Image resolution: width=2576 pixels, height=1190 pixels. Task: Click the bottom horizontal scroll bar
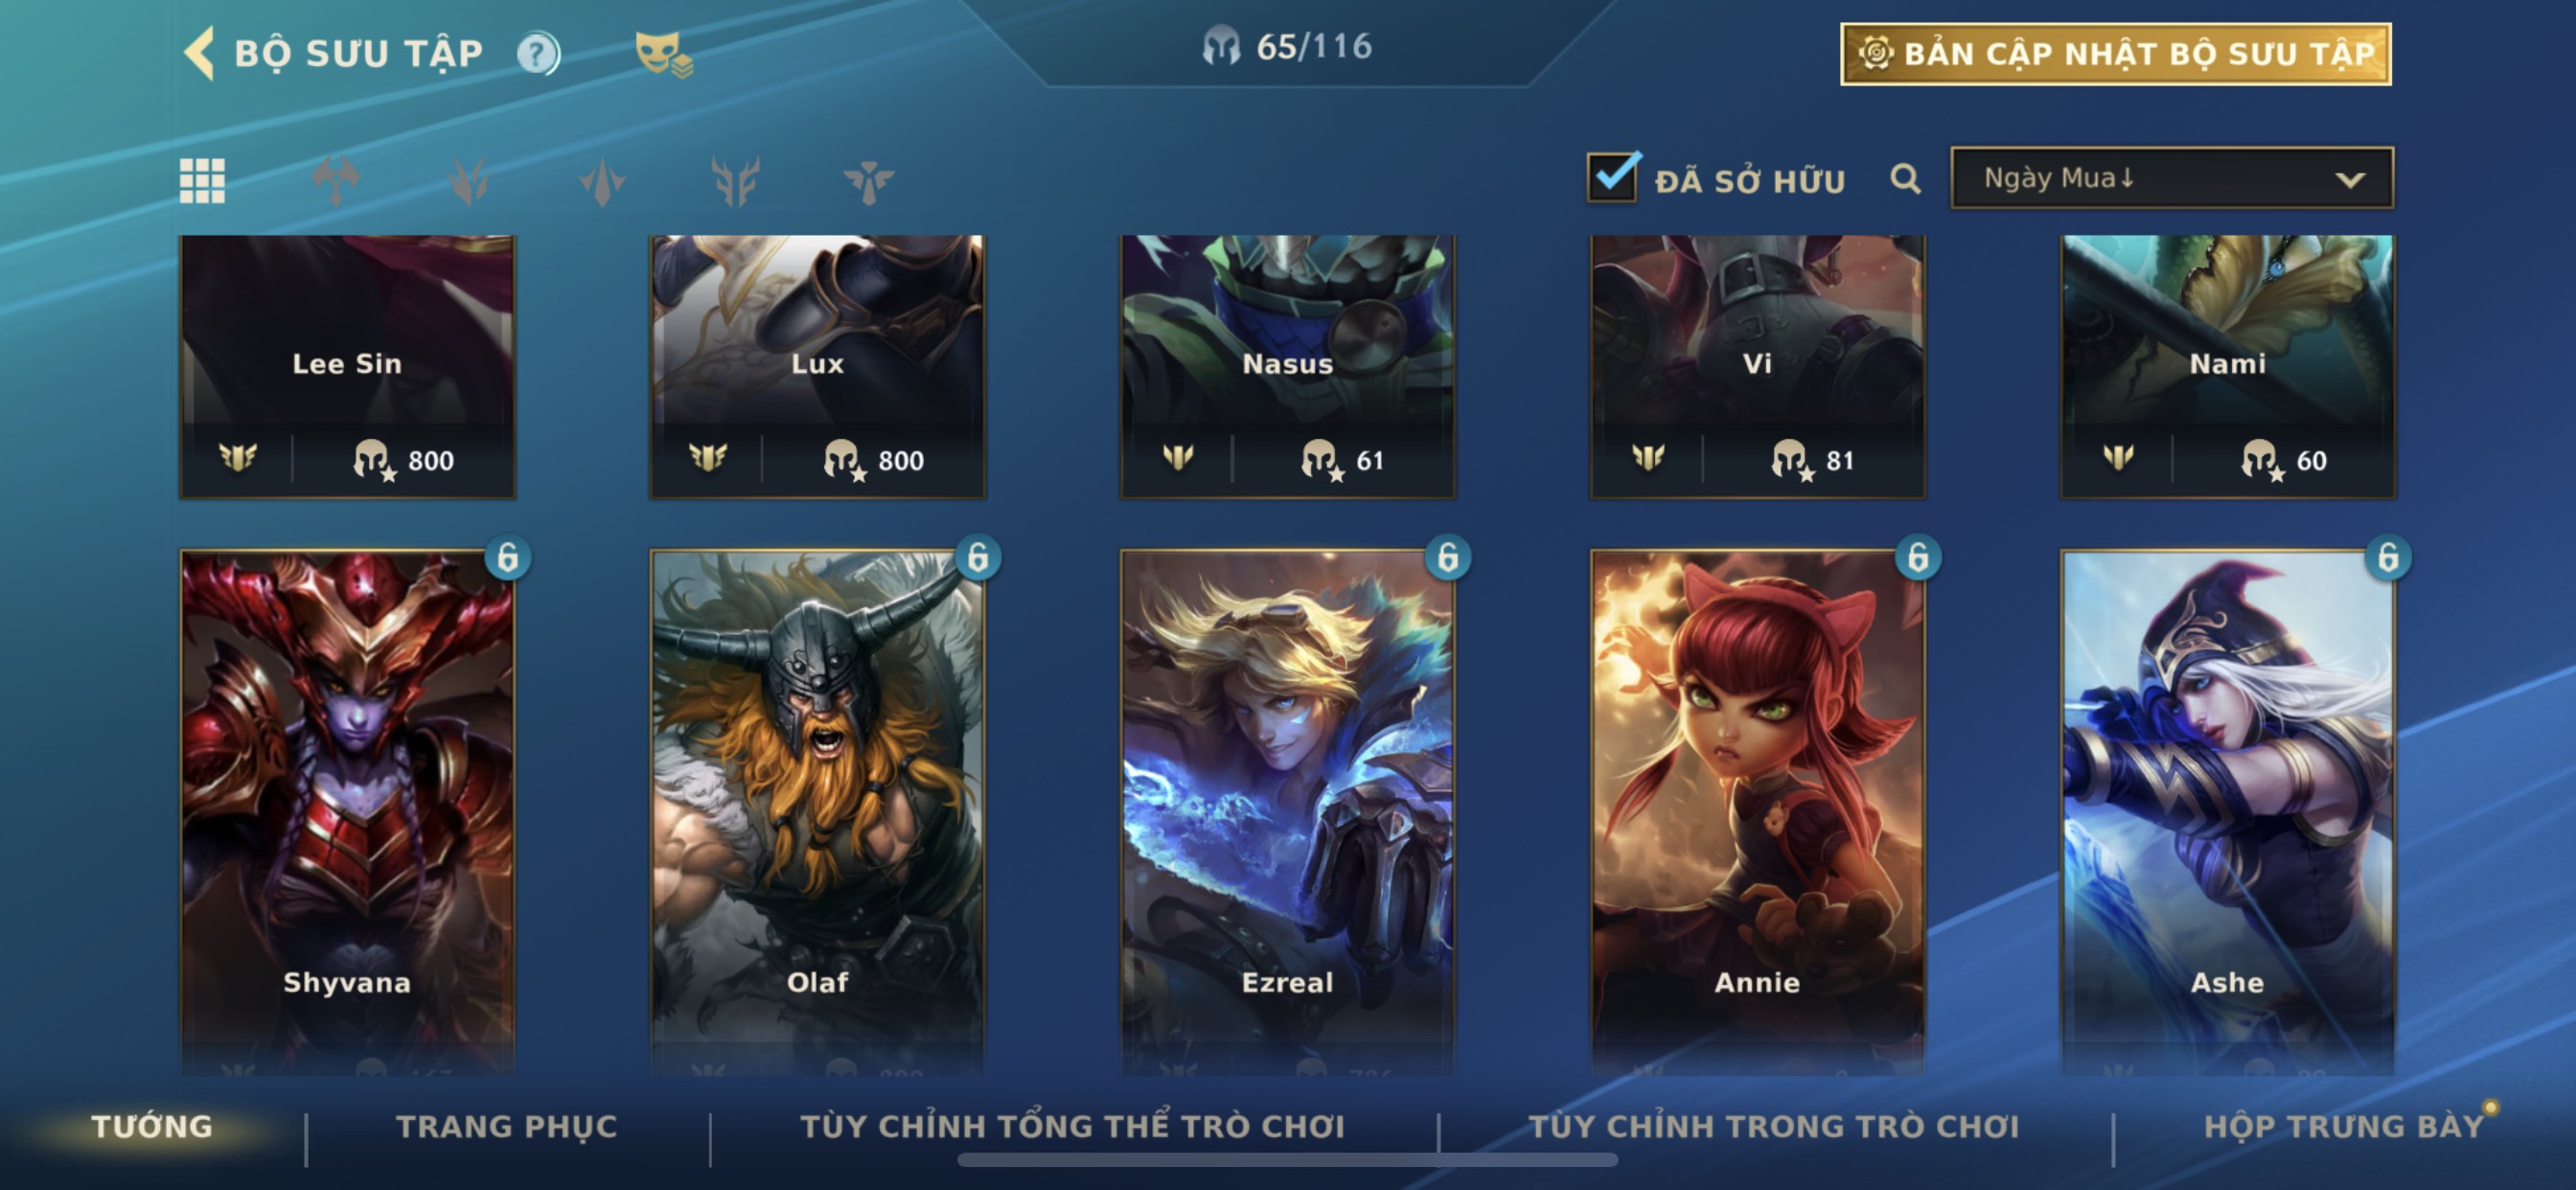[x=1287, y=1160]
